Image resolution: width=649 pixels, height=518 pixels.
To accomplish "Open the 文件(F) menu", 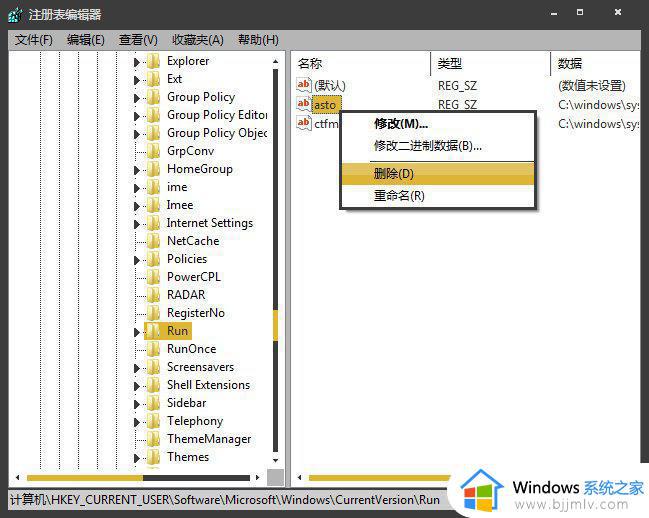I will coord(34,40).
